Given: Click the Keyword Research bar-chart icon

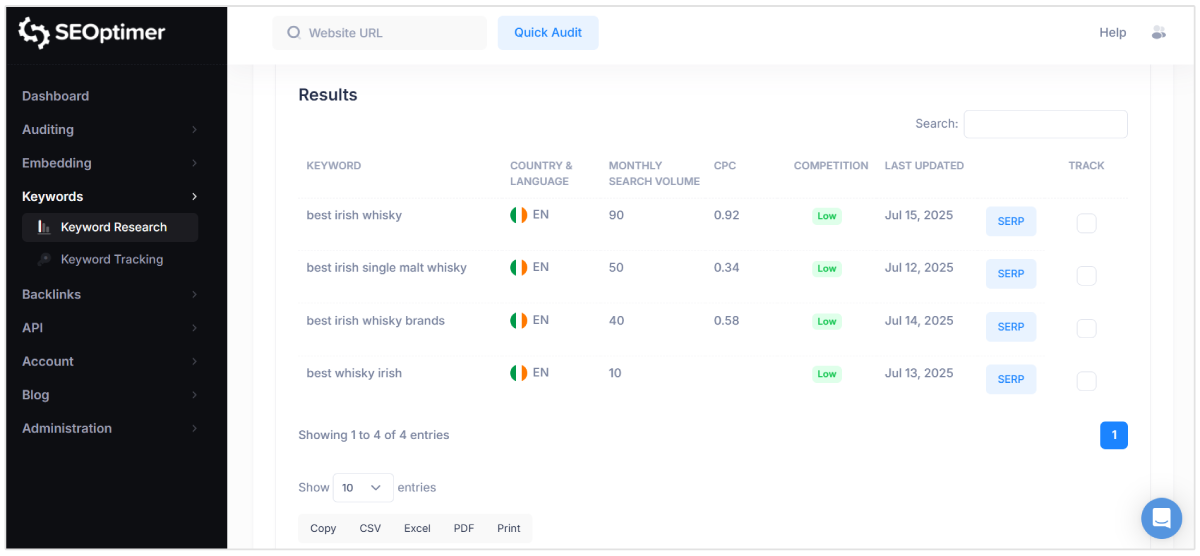Looking at the screenshot, I should click(x=44, y=227).
